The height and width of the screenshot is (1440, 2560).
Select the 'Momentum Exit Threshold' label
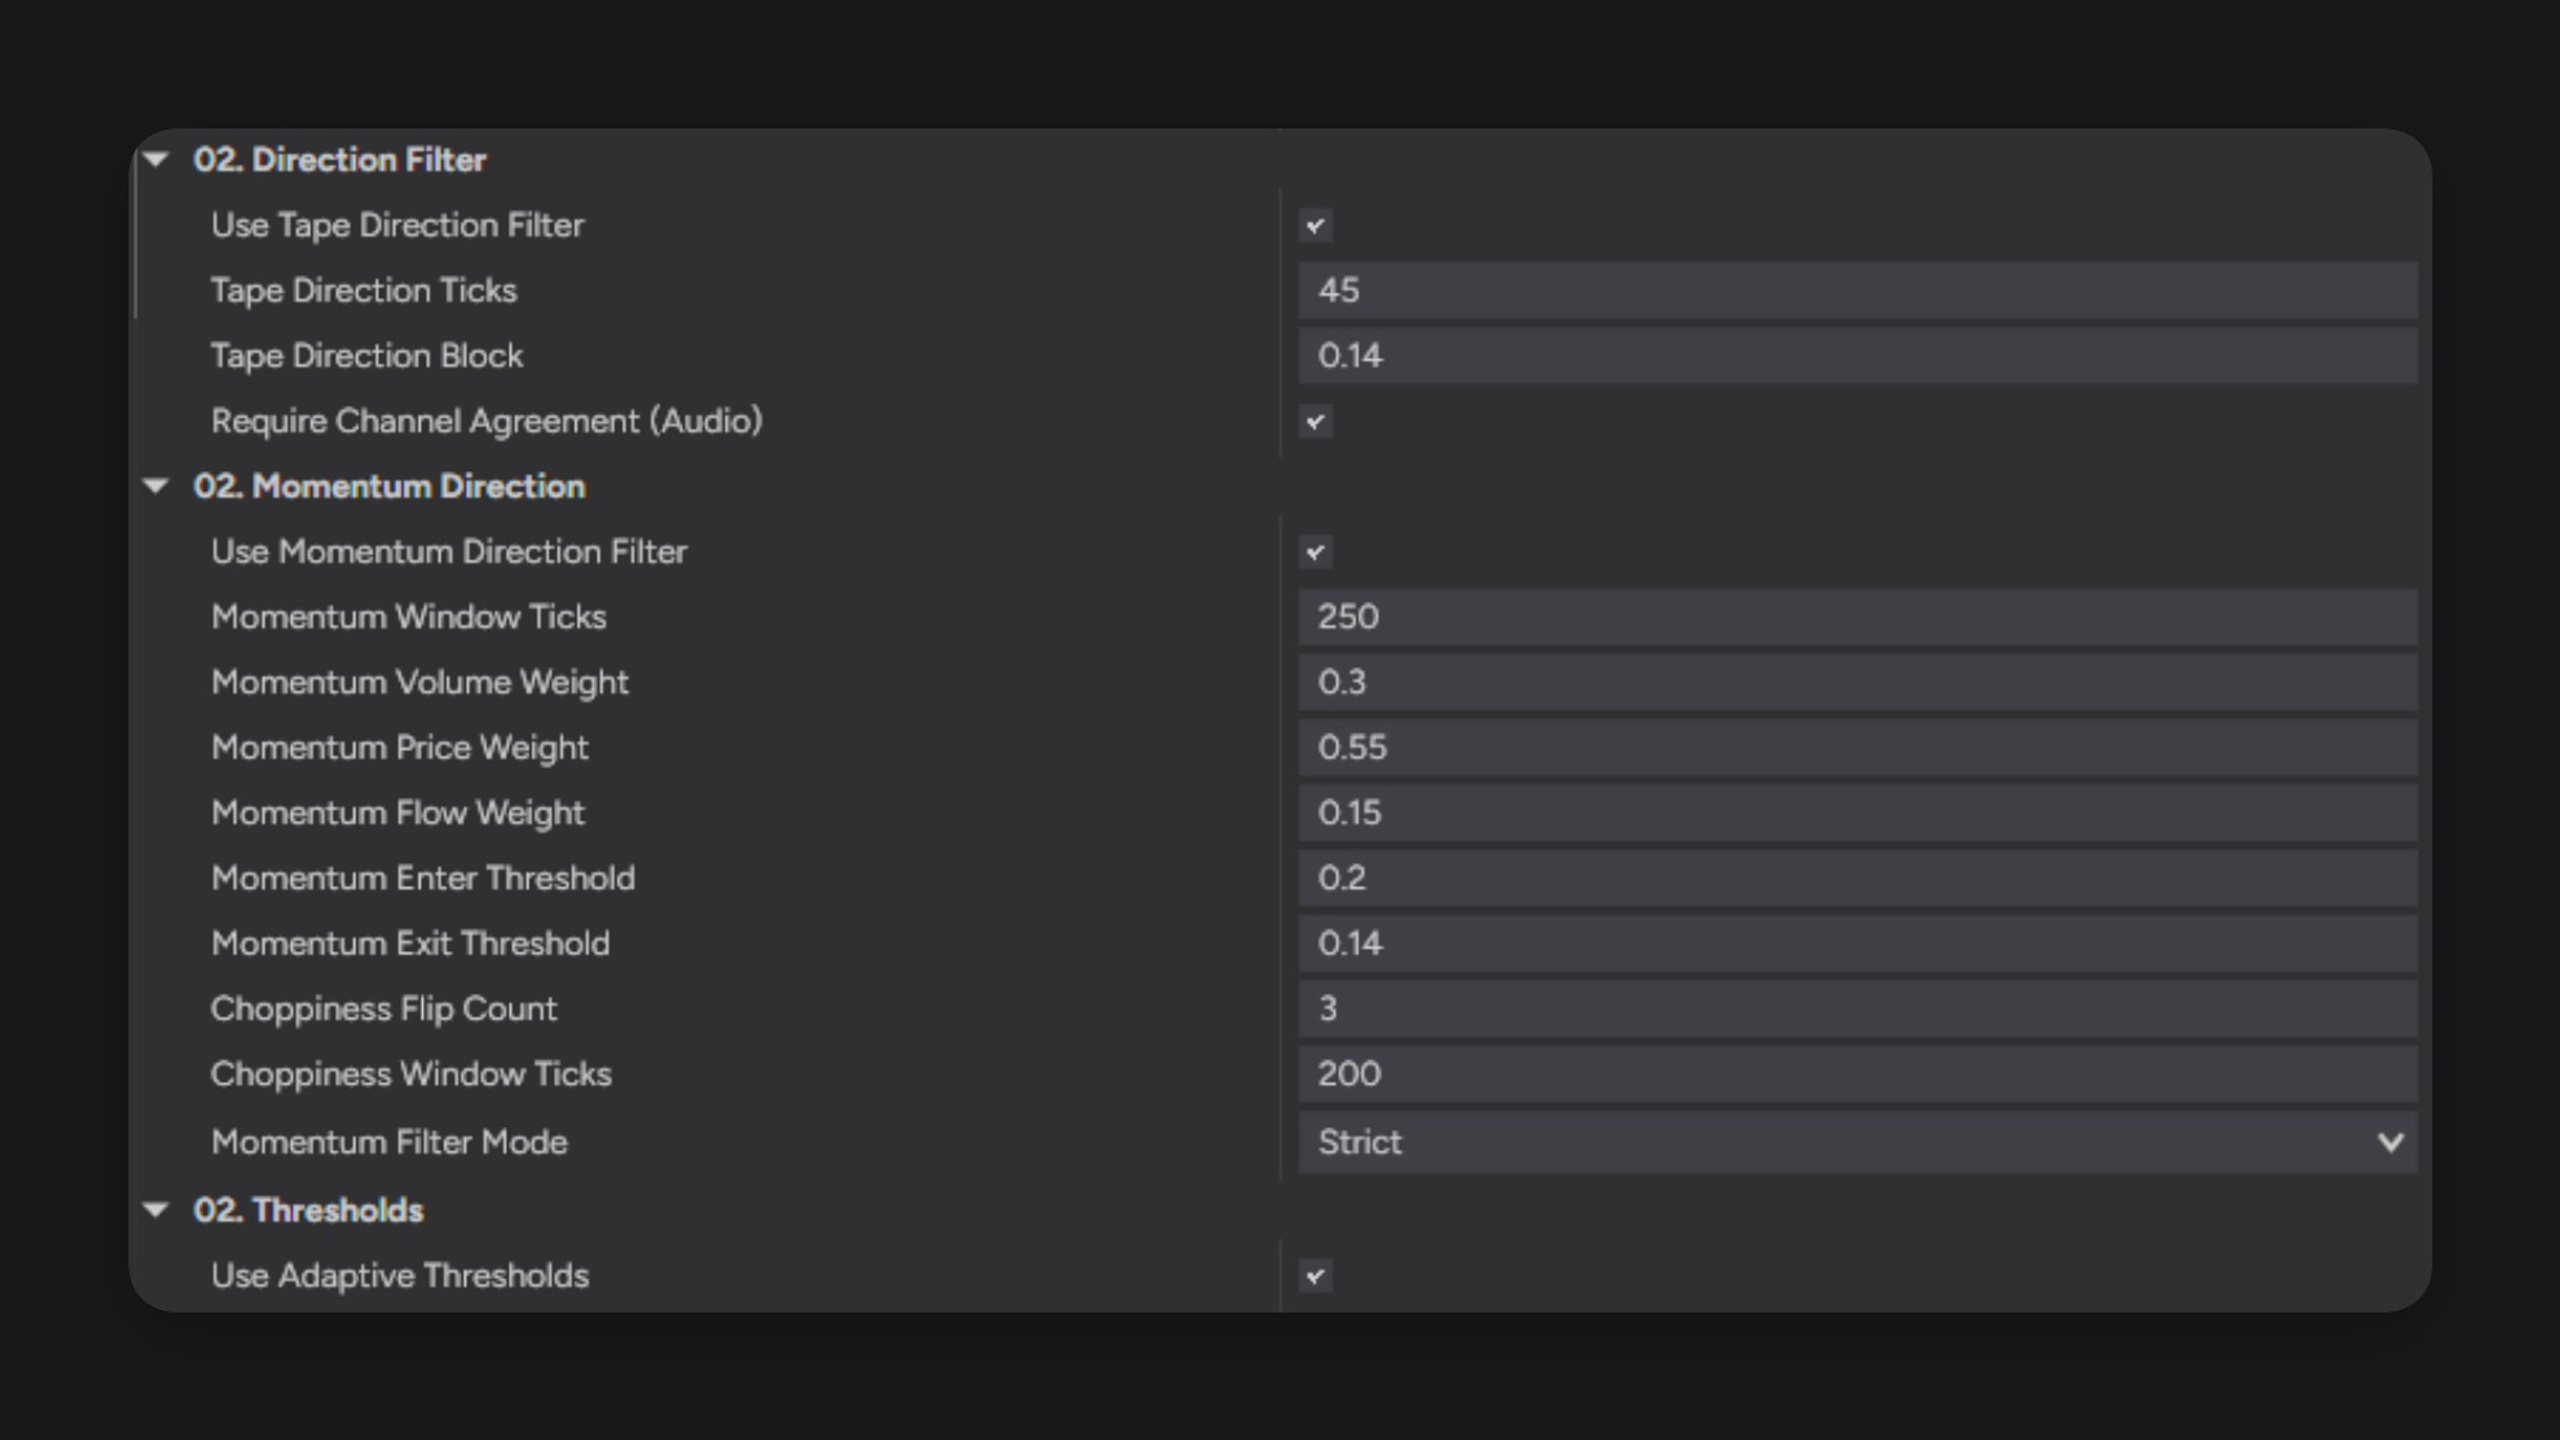410,943
